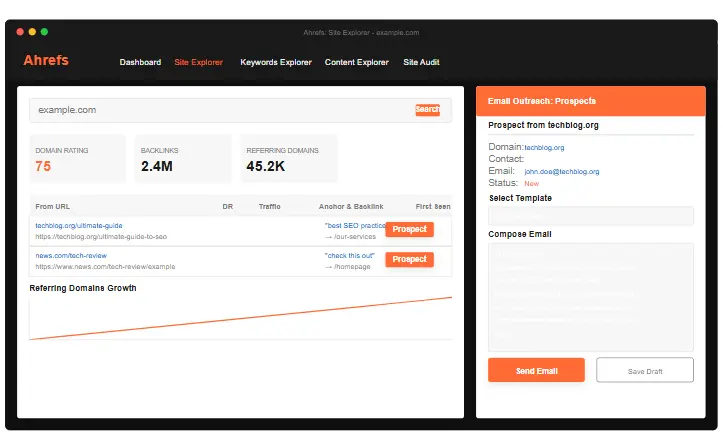The image size is (723, 438).
Task: Sort by From URL column header
Action: [x=53, y=207]
